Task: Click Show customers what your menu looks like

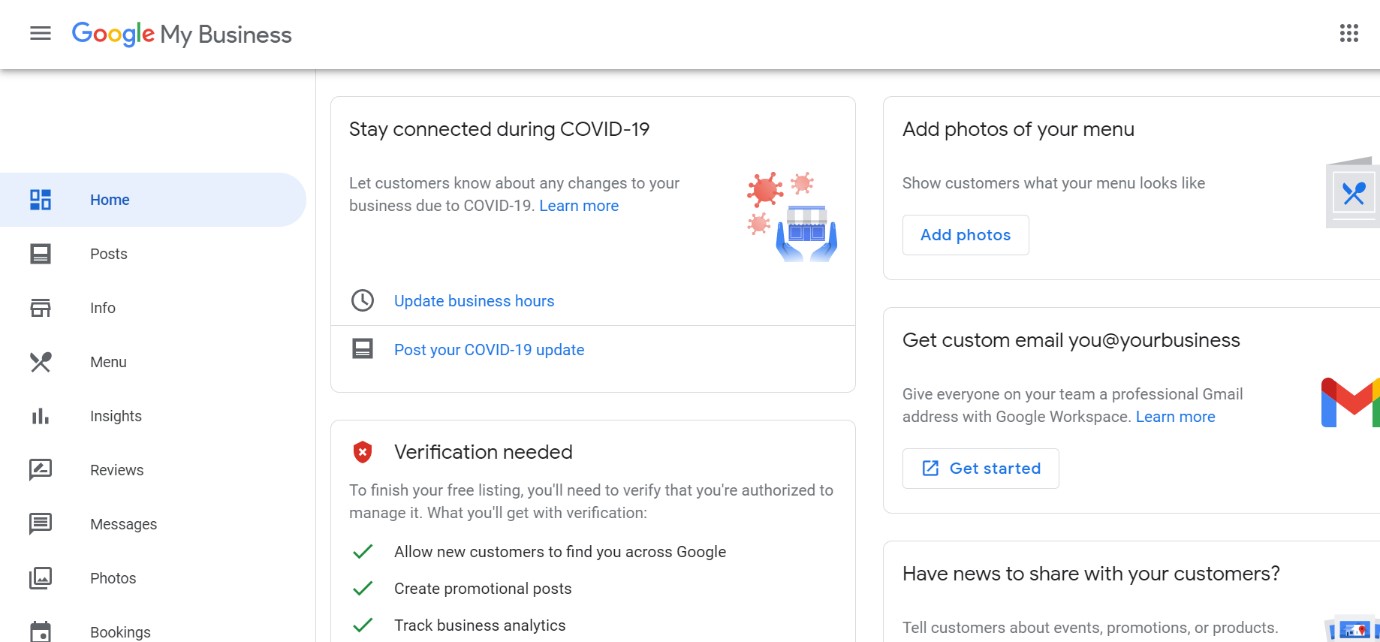Action: (x=1053, y=183)
